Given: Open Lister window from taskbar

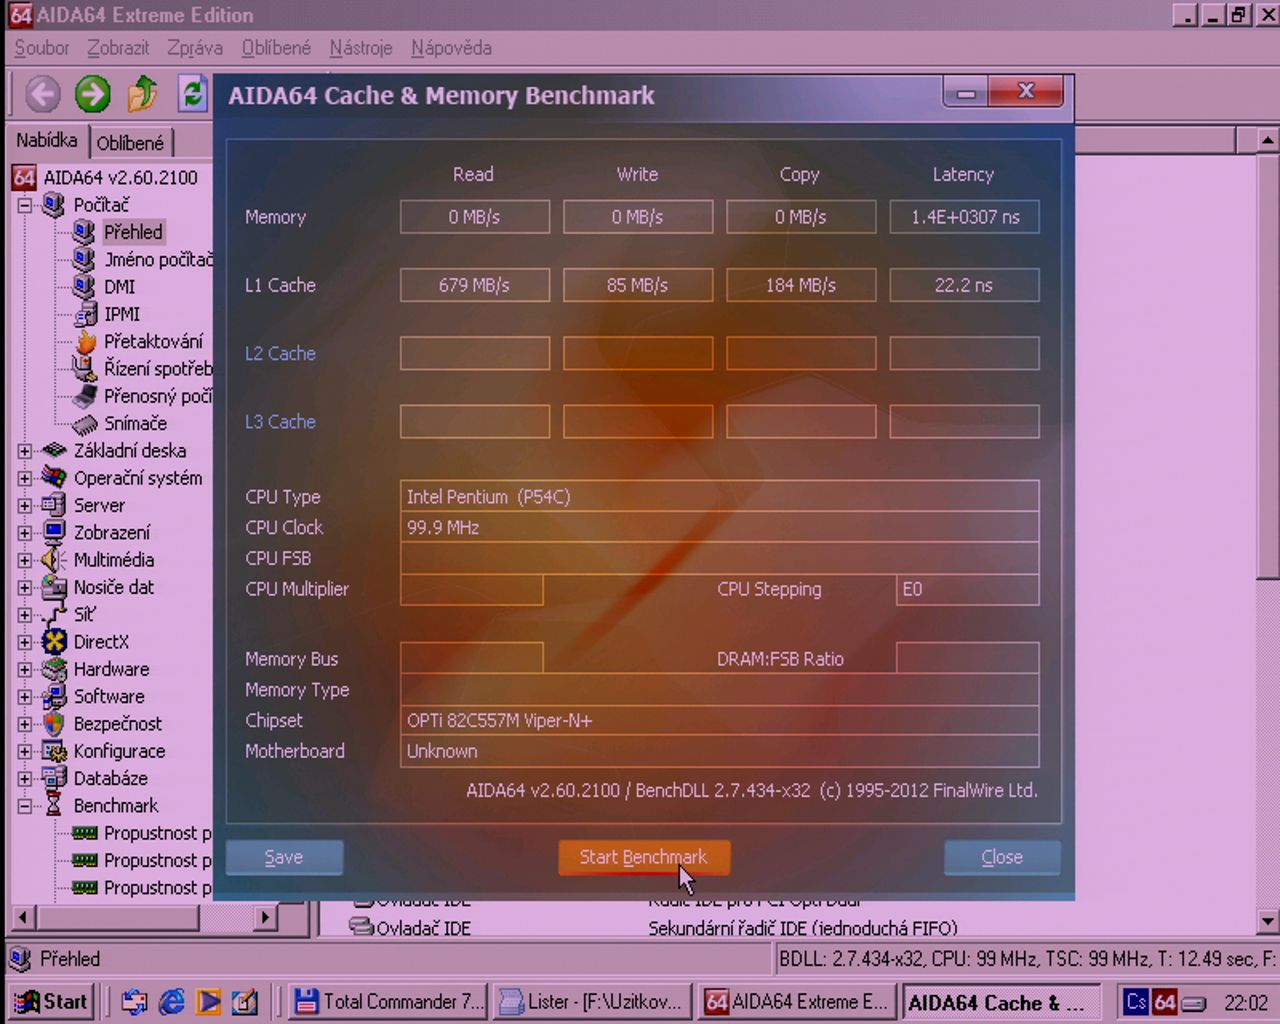Looking at the screenshot, I should [591, 1002].
